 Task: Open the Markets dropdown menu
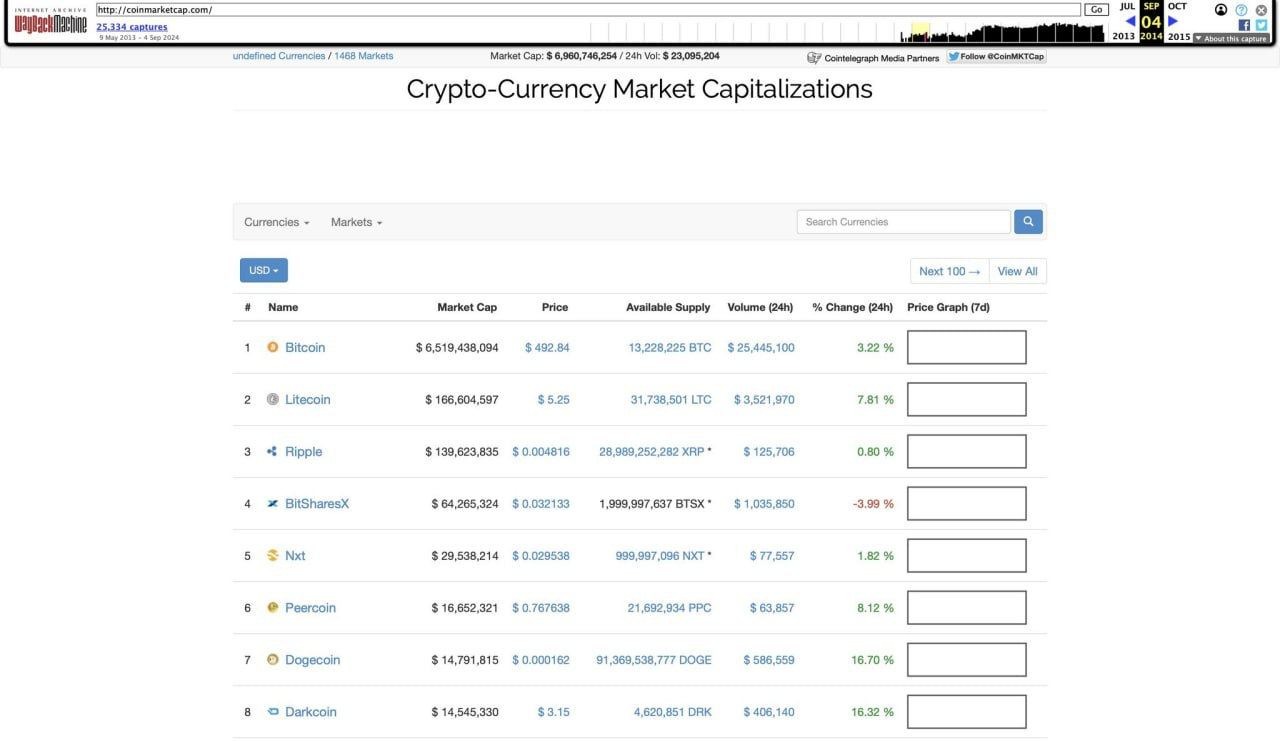(x=356, y=222)
